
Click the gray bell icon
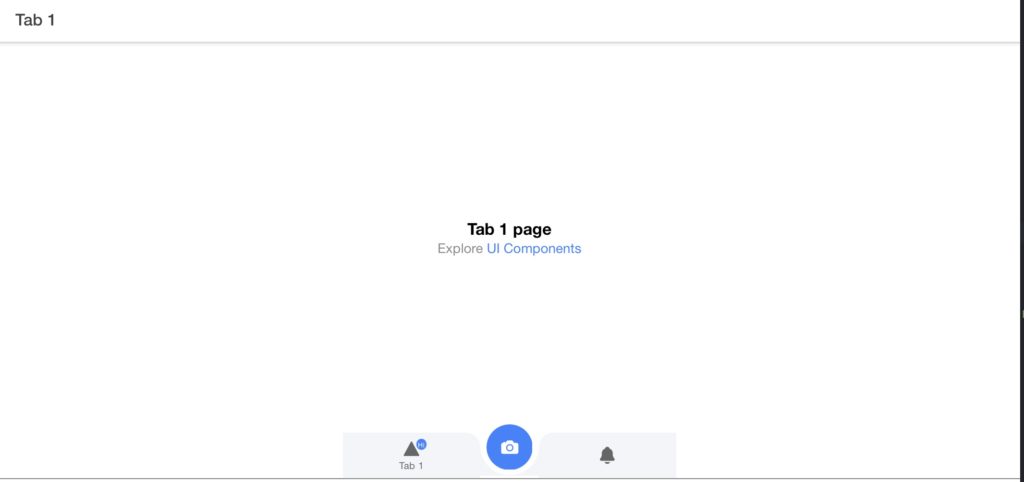[607, 455]
